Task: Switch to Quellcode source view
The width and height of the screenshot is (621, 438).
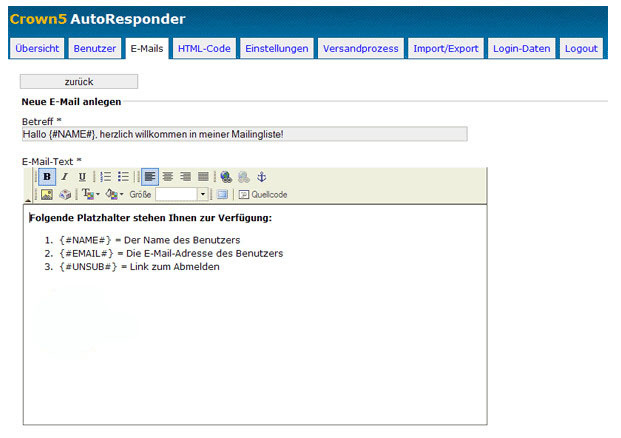Action: click(x=263, y=194)
